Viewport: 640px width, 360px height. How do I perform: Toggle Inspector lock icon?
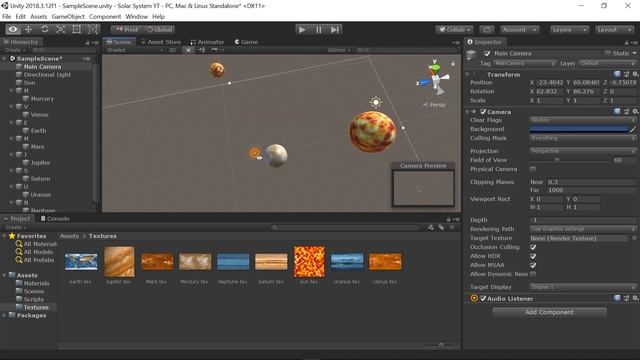click(x=627, y=42)
